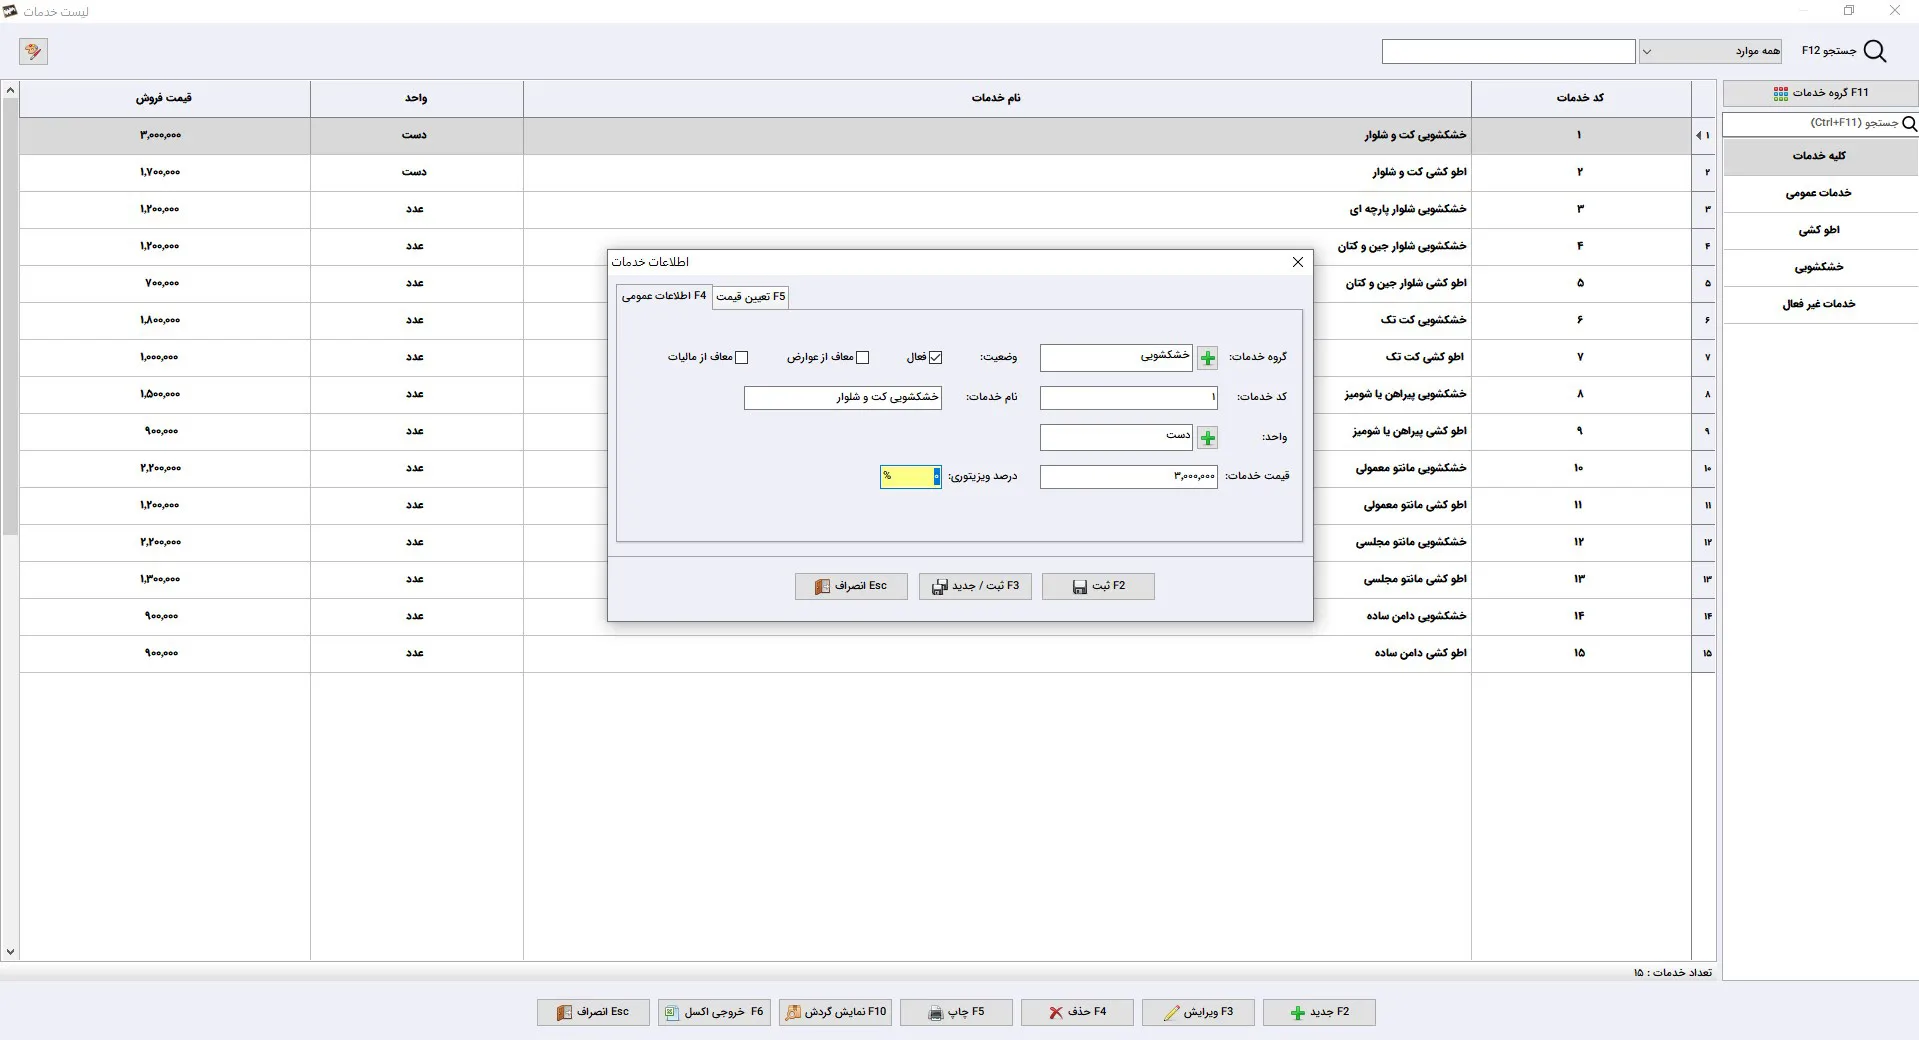Click the واحد column header
This screenshot has width=1919, height=1040.
[x=416, y=98]
